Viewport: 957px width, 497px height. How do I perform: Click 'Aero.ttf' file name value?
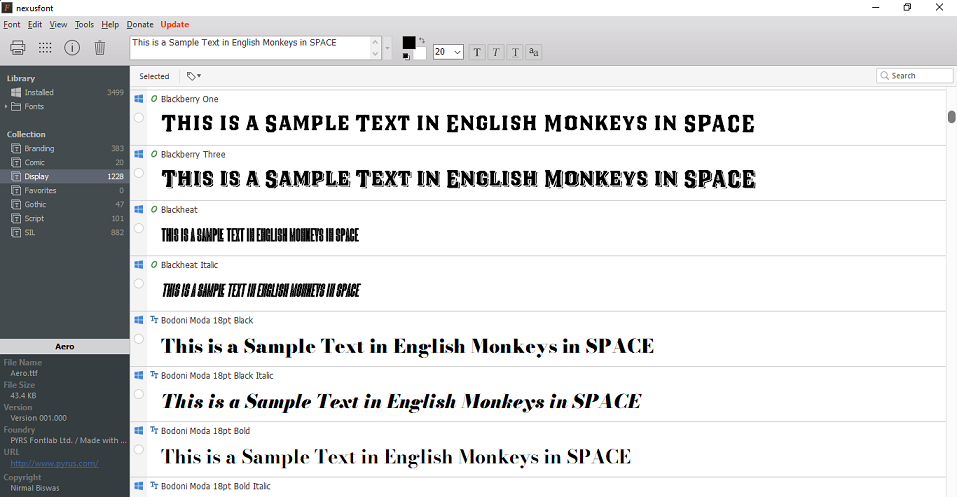(x=24, y=373)
